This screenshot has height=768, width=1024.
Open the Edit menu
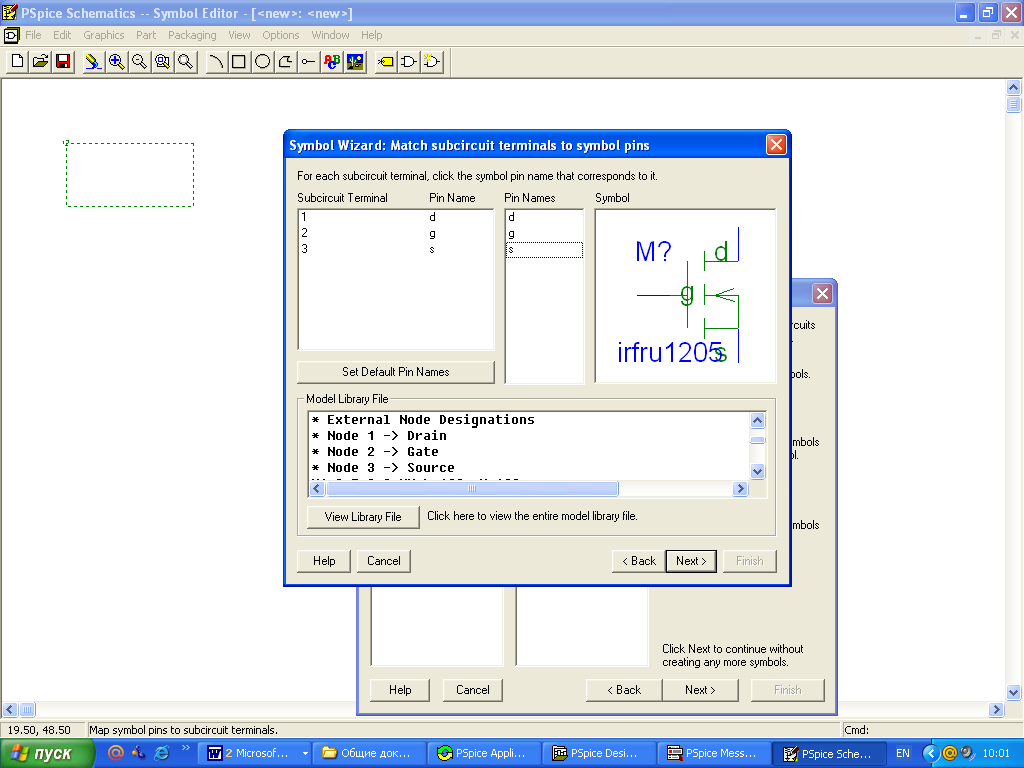click(x=62, y=35)
